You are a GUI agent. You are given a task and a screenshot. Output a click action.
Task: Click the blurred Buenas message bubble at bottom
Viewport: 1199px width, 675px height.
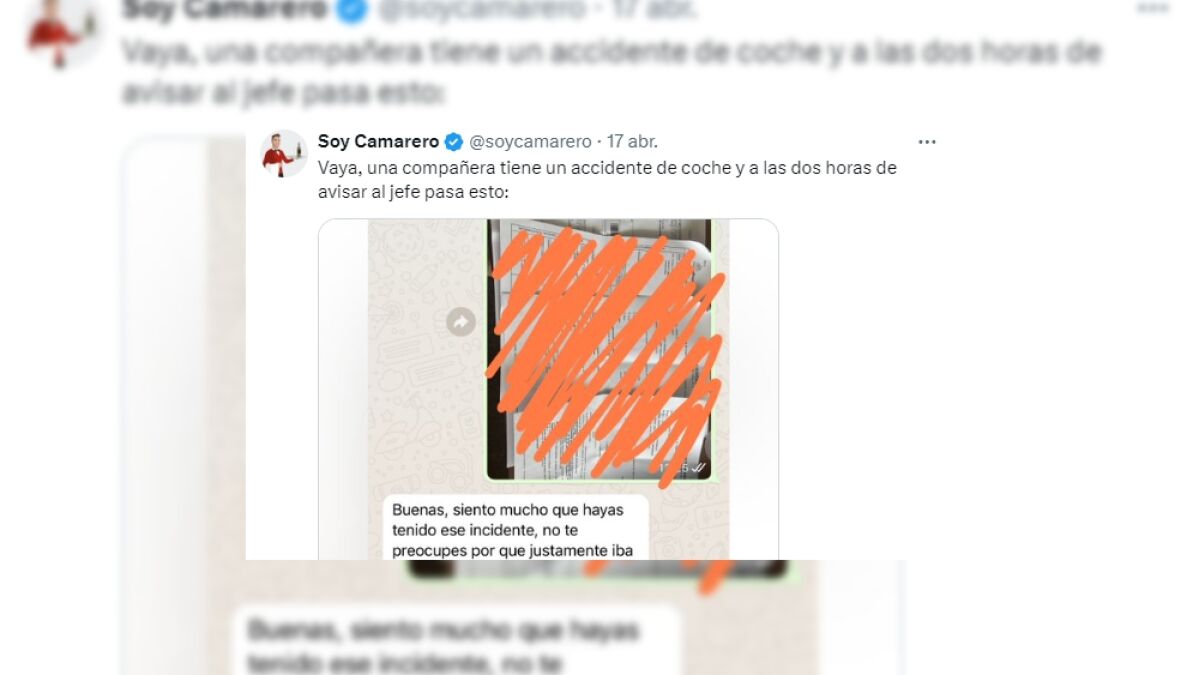(x=456, y=641)
